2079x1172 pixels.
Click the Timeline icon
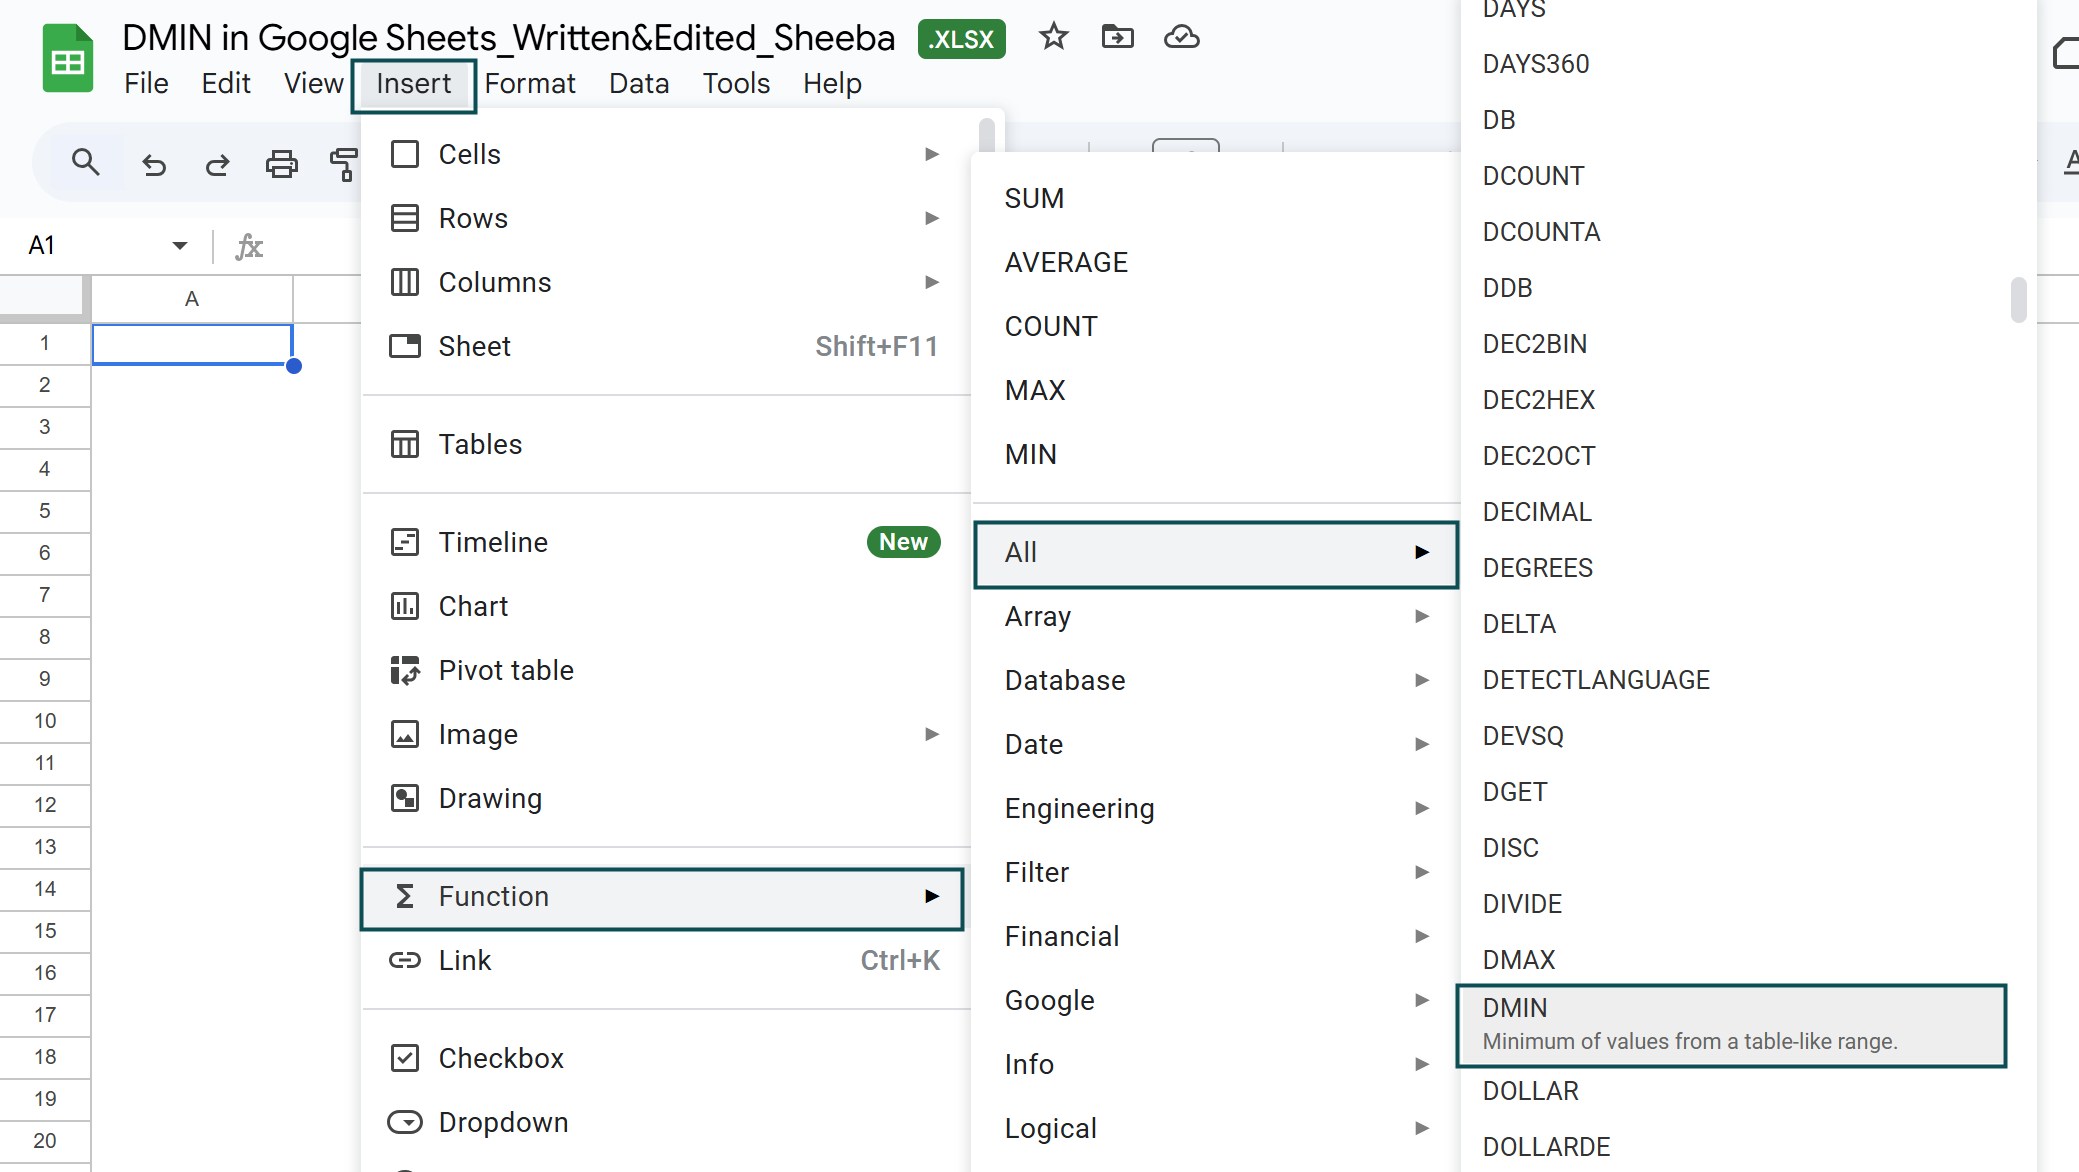point(405,542)
